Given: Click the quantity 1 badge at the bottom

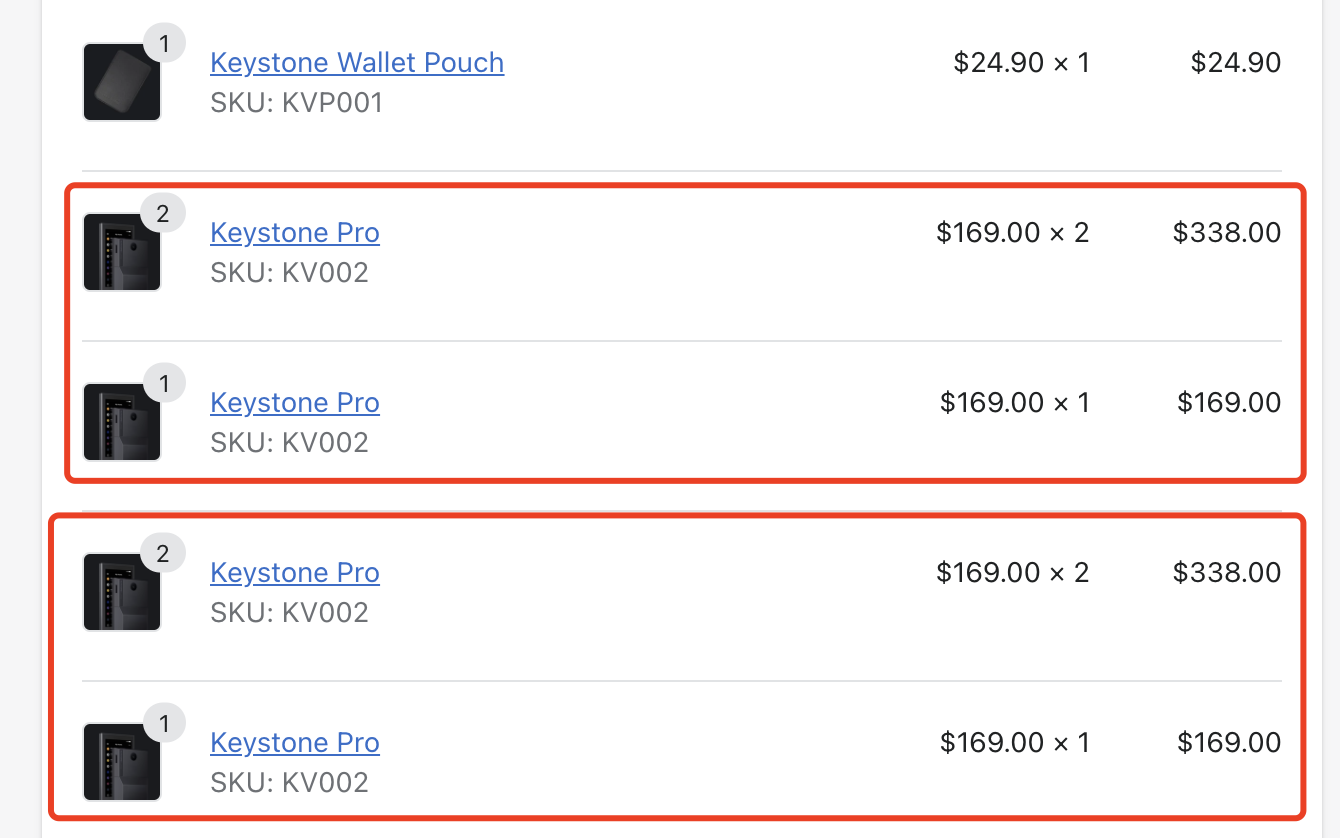Looking at the screenshot, I should [x=163, y=723].
